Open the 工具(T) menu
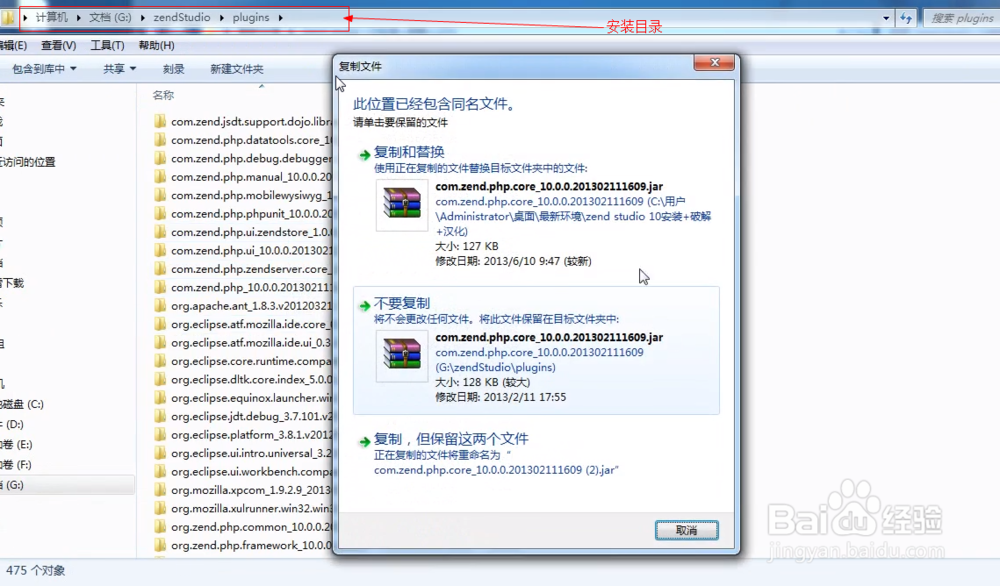1000x586 pixels. point(107,45)
